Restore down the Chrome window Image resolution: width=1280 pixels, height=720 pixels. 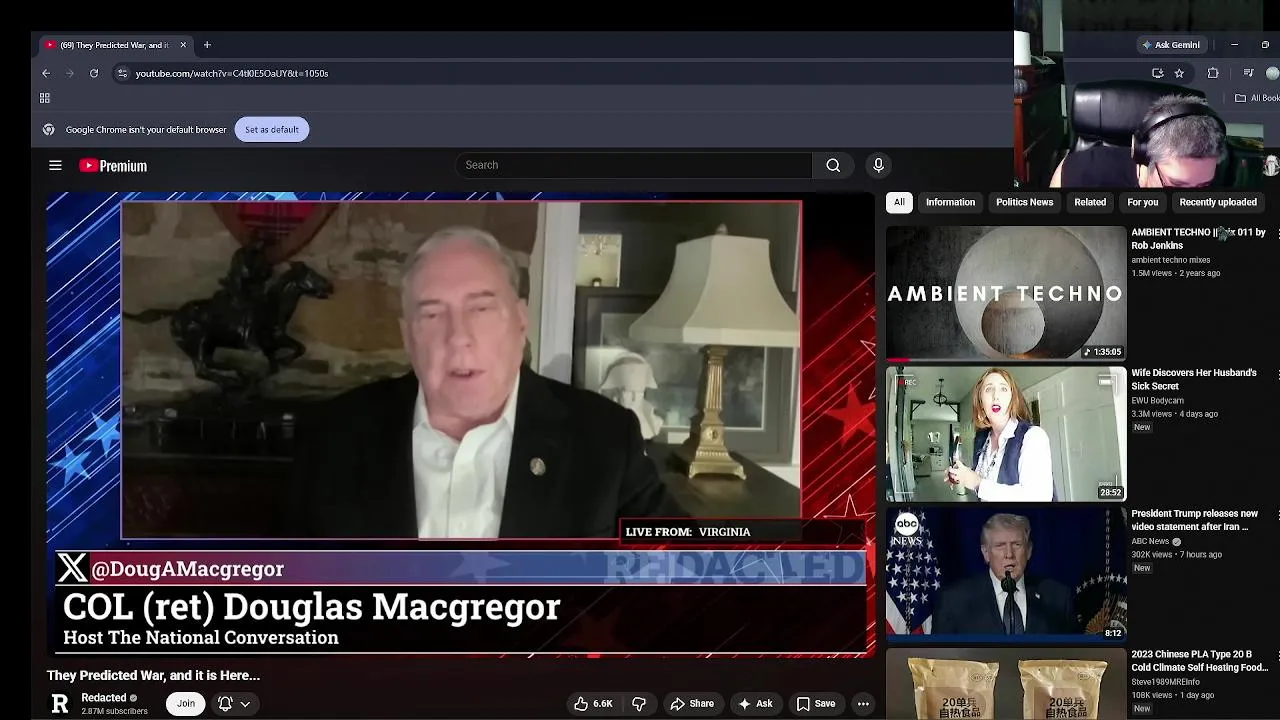1265,45
